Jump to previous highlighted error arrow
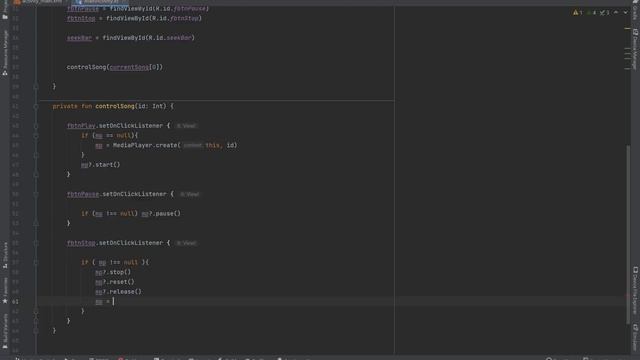The width and height of the screenshot is (640, 360). [x=616, y=13]
